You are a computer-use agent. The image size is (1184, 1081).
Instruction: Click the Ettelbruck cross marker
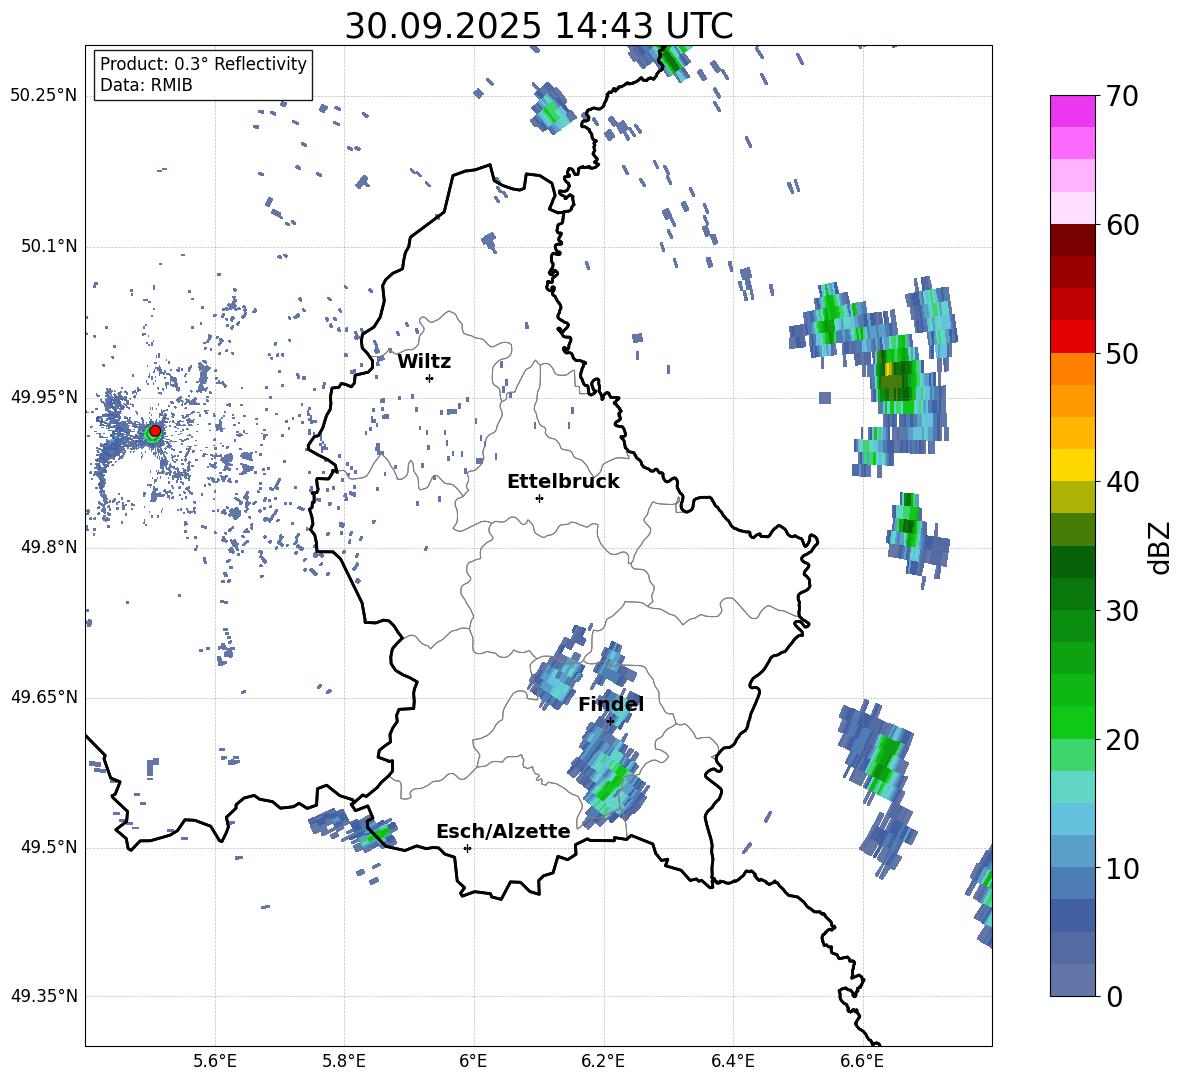(x=539, y=498)
